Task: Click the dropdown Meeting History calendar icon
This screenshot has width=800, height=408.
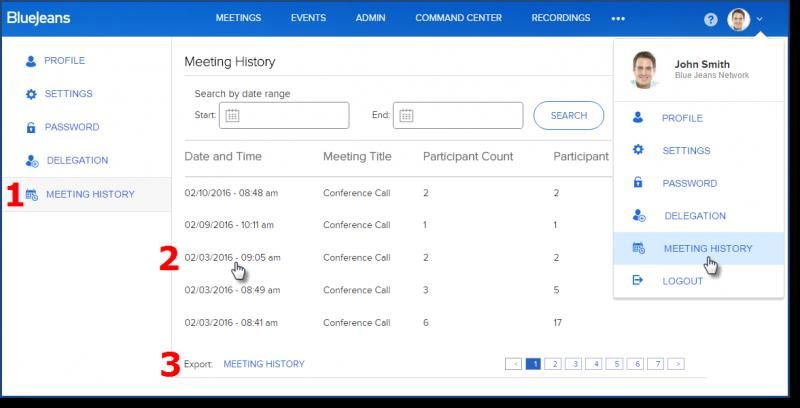Action: click(638, 248)
